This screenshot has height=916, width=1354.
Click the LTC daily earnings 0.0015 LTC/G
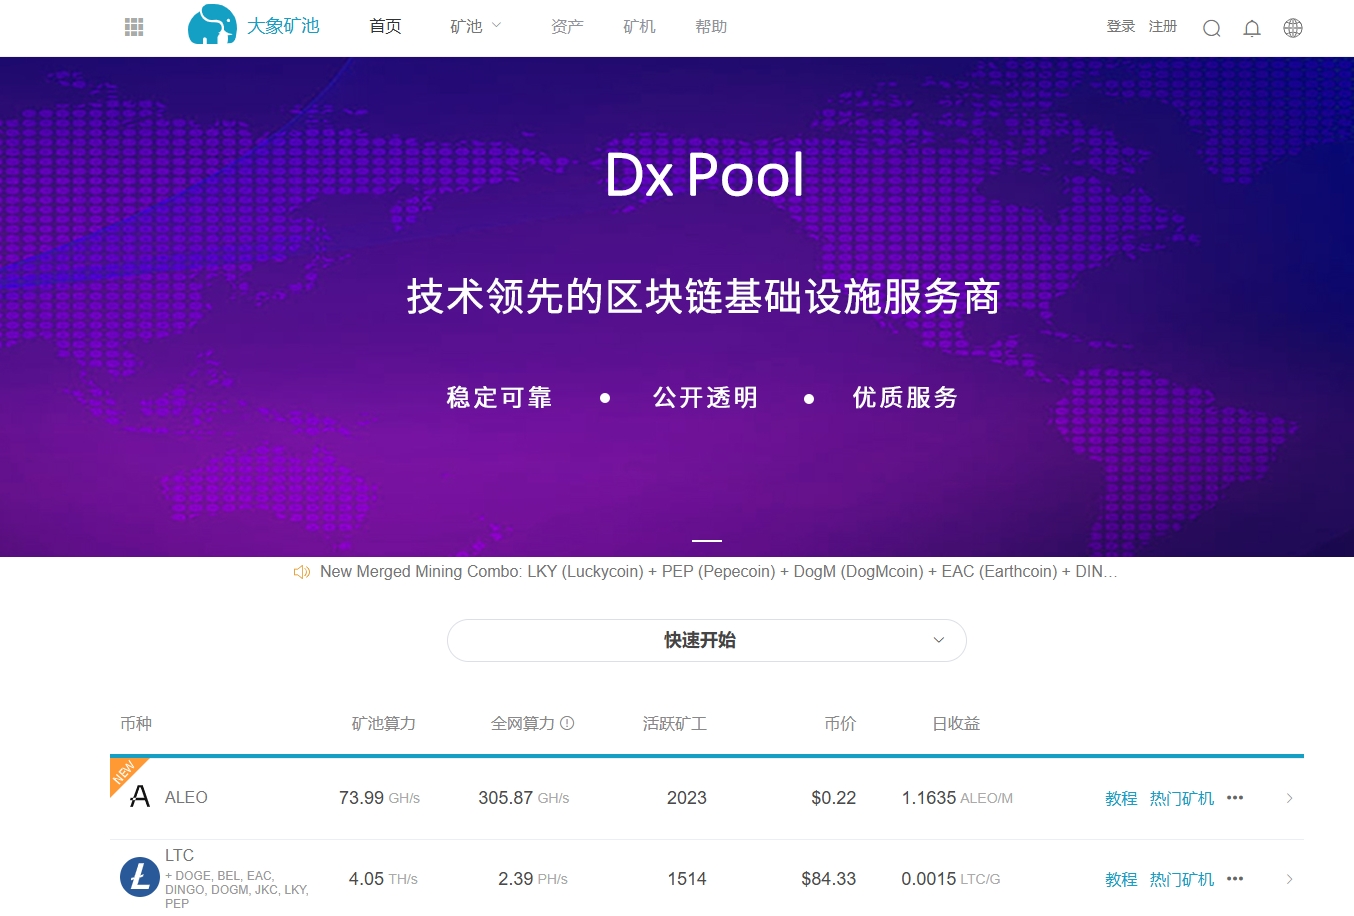[x=951, y=879]
